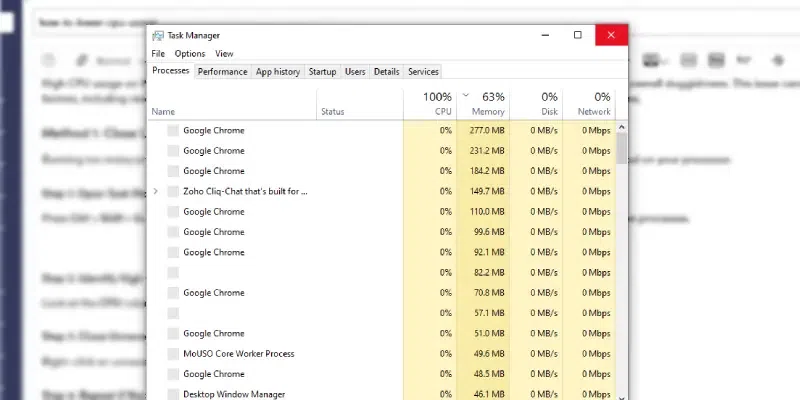This screenshot has width=800, height=400.
Task: Click the scroll up arrow of the process list
Action: pyautogui.click(x=621, y=127)
